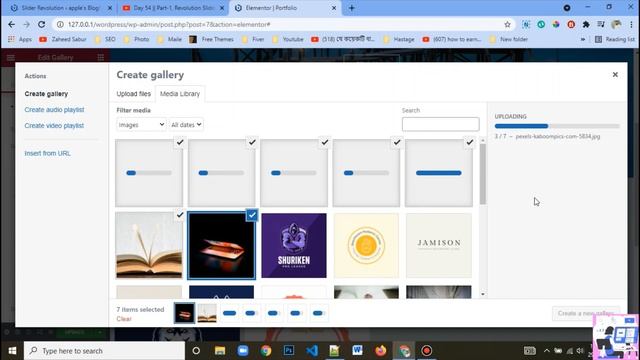Viewport: 640px width, 360px height.
Task: Open the Free Themes bookmark
Action: click(x=211, y=39)
